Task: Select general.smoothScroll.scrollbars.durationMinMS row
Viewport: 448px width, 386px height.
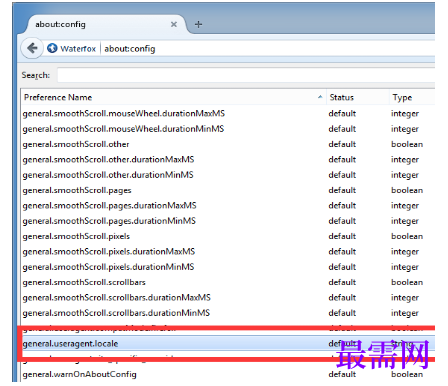Action: point(228,313)
